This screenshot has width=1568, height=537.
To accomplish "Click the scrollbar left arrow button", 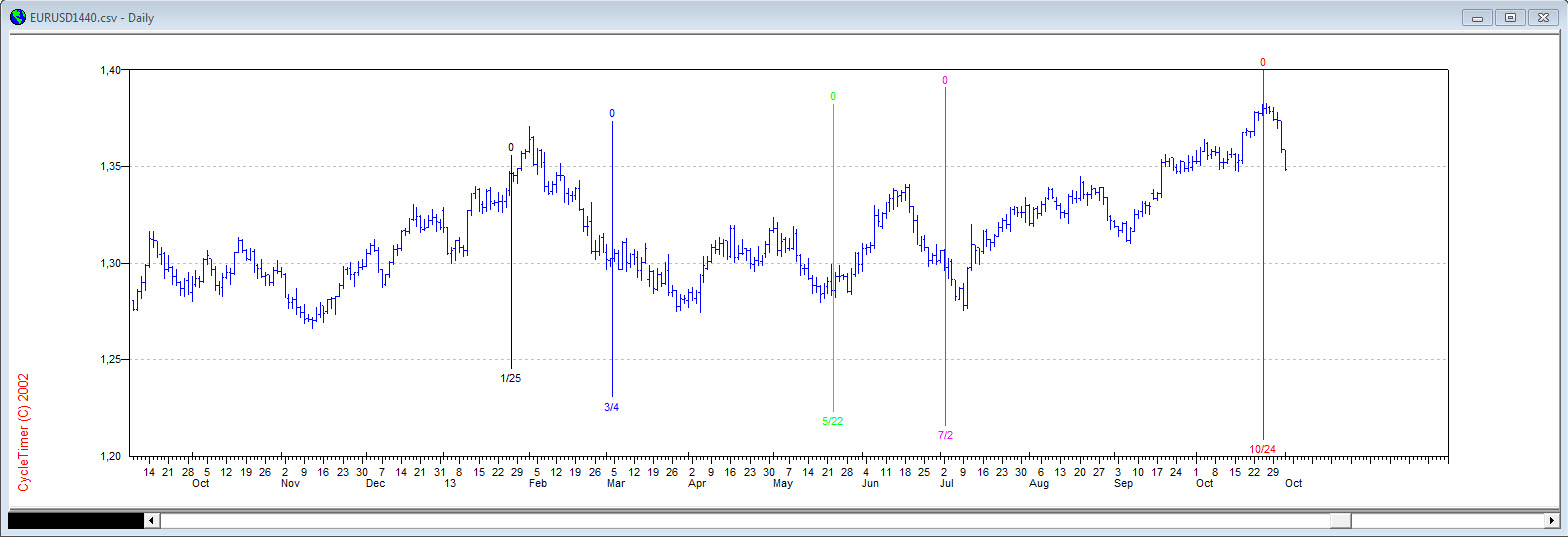I will pos(152,521).
